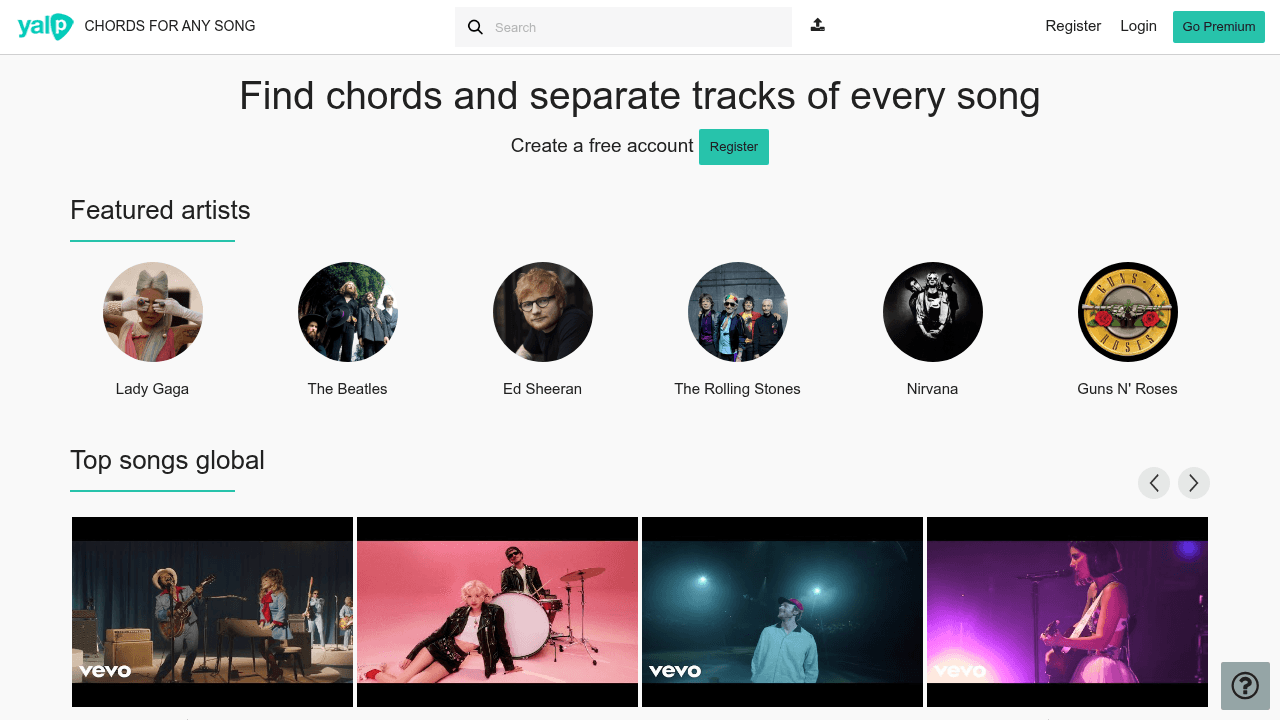Select The Rolling Stones artist label
This screenshot has height=720, width=1280.
(x=738, y=389)
